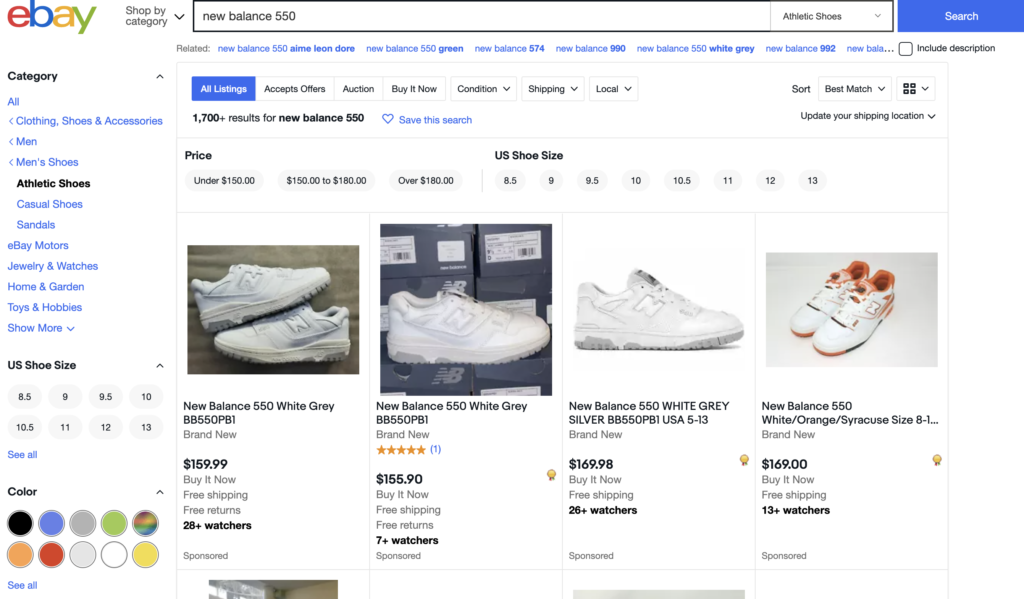Click the search box containing new balance 550
Screen dimensions: 1024x599
[x=480, y=17]
